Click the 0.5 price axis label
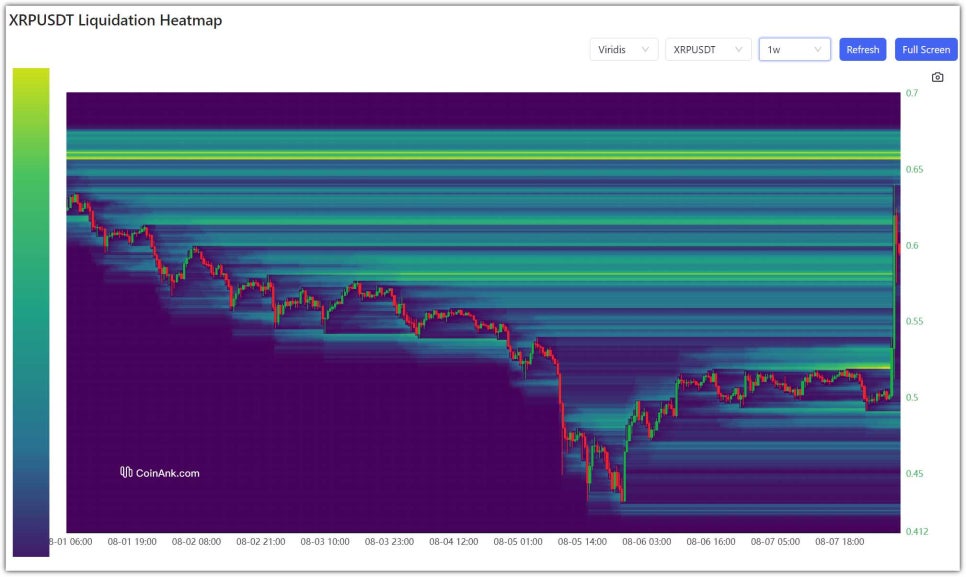Screen dimensions: 966x577 (x=912, y=397)
